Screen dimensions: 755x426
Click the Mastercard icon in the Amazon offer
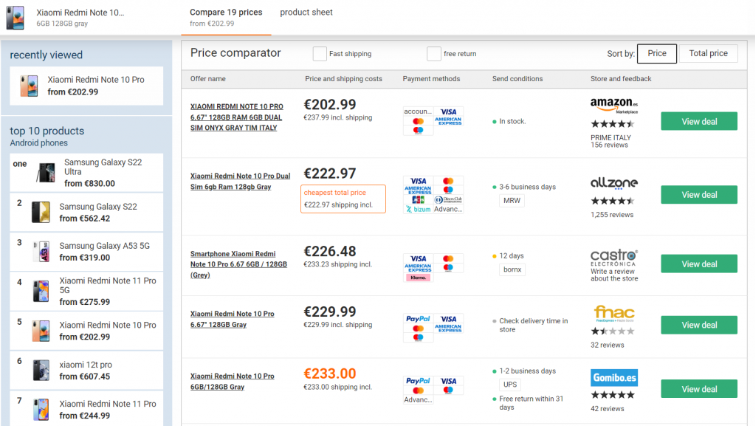point(418,121)
